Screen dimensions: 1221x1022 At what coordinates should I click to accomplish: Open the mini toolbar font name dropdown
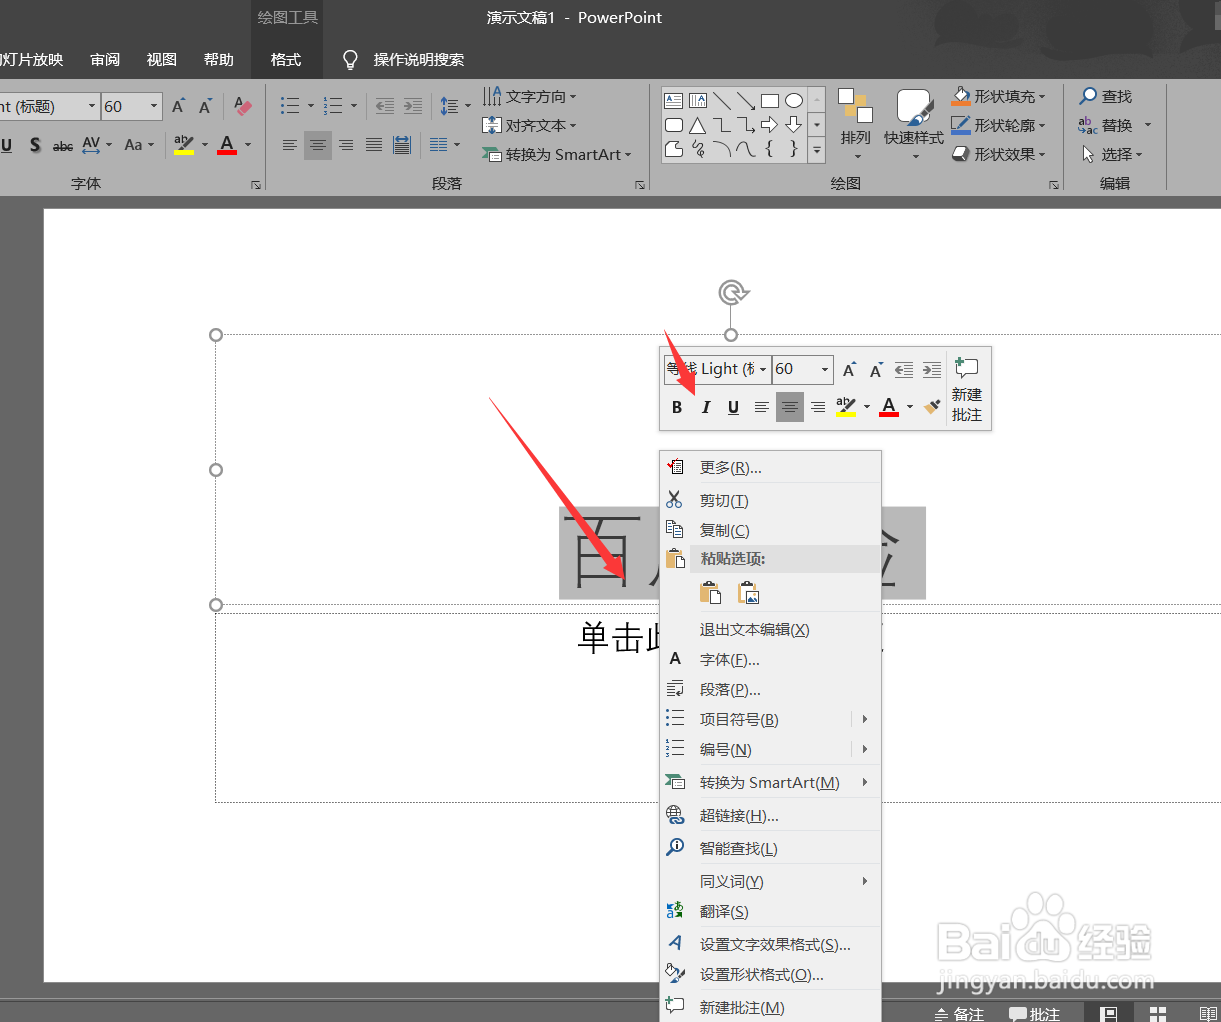click(763, 369)
